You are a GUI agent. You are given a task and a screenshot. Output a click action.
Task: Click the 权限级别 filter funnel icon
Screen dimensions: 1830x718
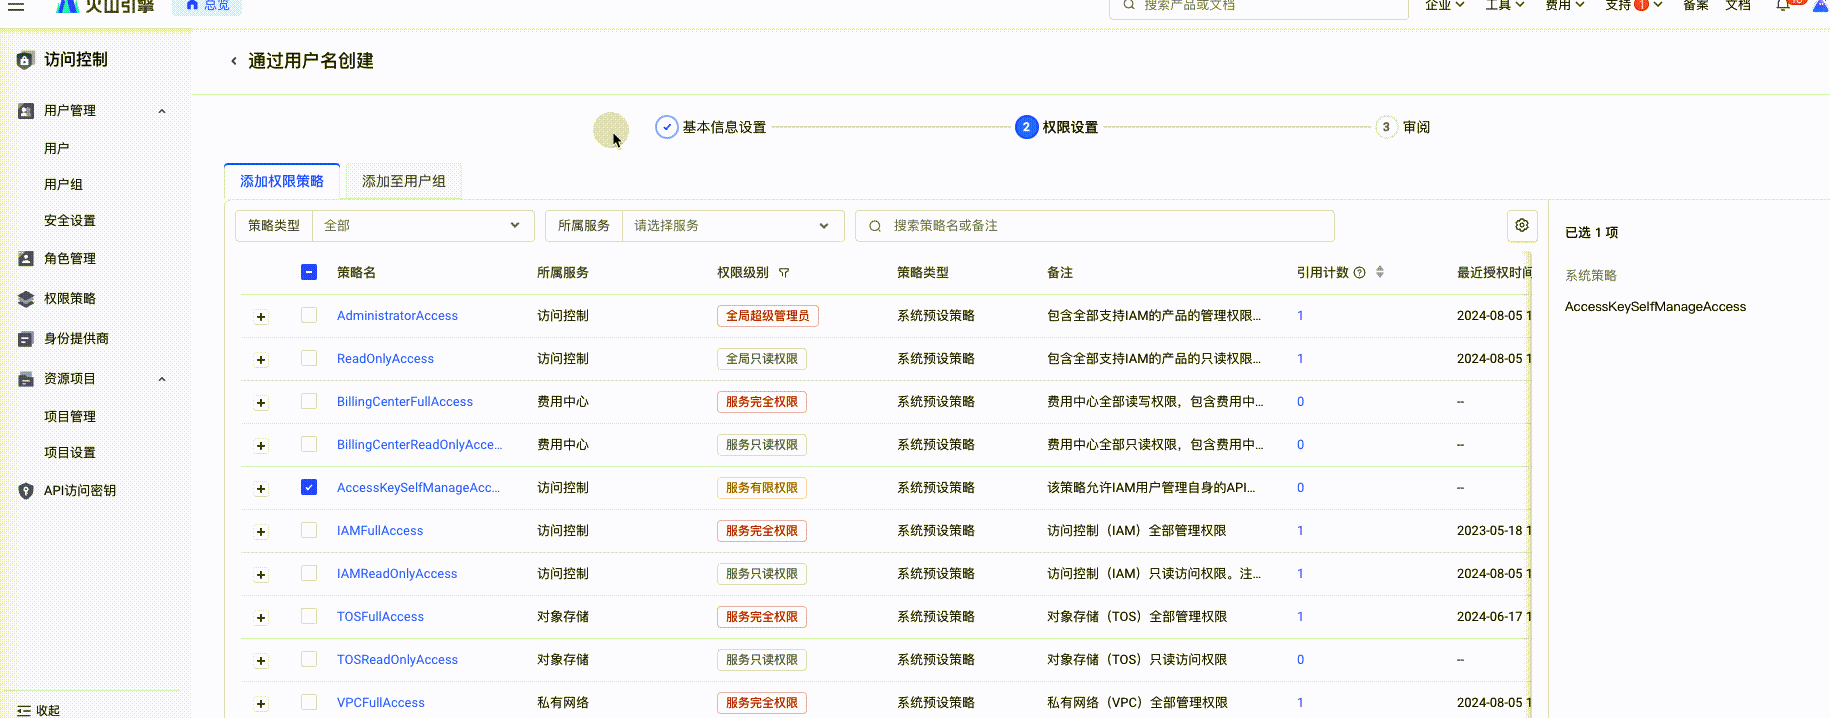tap(784, 273)
